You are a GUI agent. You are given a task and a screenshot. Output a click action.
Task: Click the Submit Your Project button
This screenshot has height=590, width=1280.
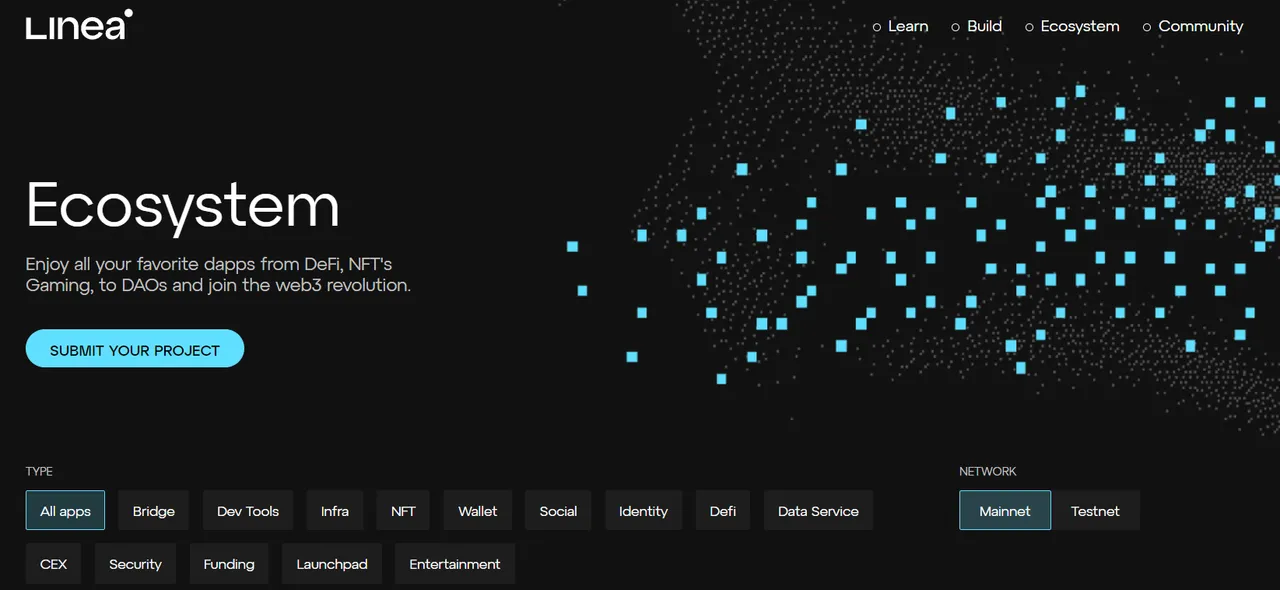[135, 349]
